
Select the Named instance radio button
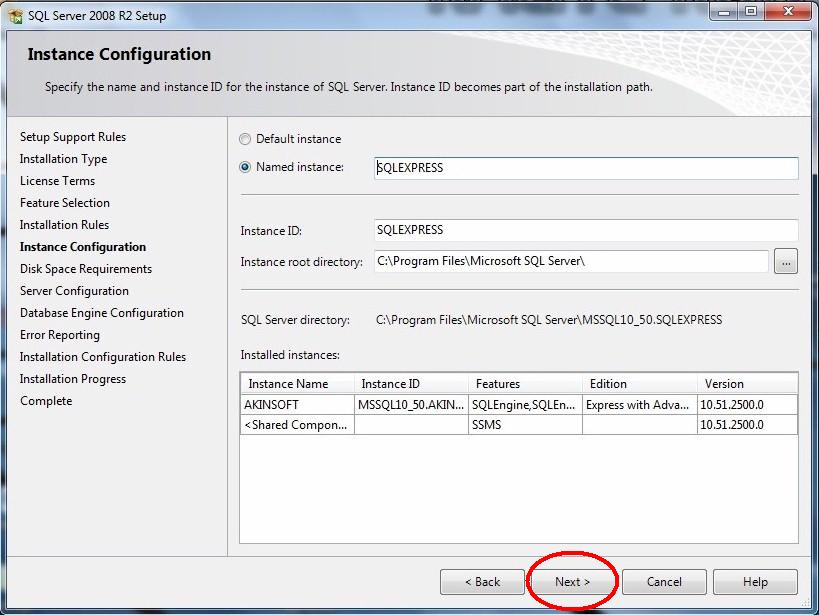point(244,167)
